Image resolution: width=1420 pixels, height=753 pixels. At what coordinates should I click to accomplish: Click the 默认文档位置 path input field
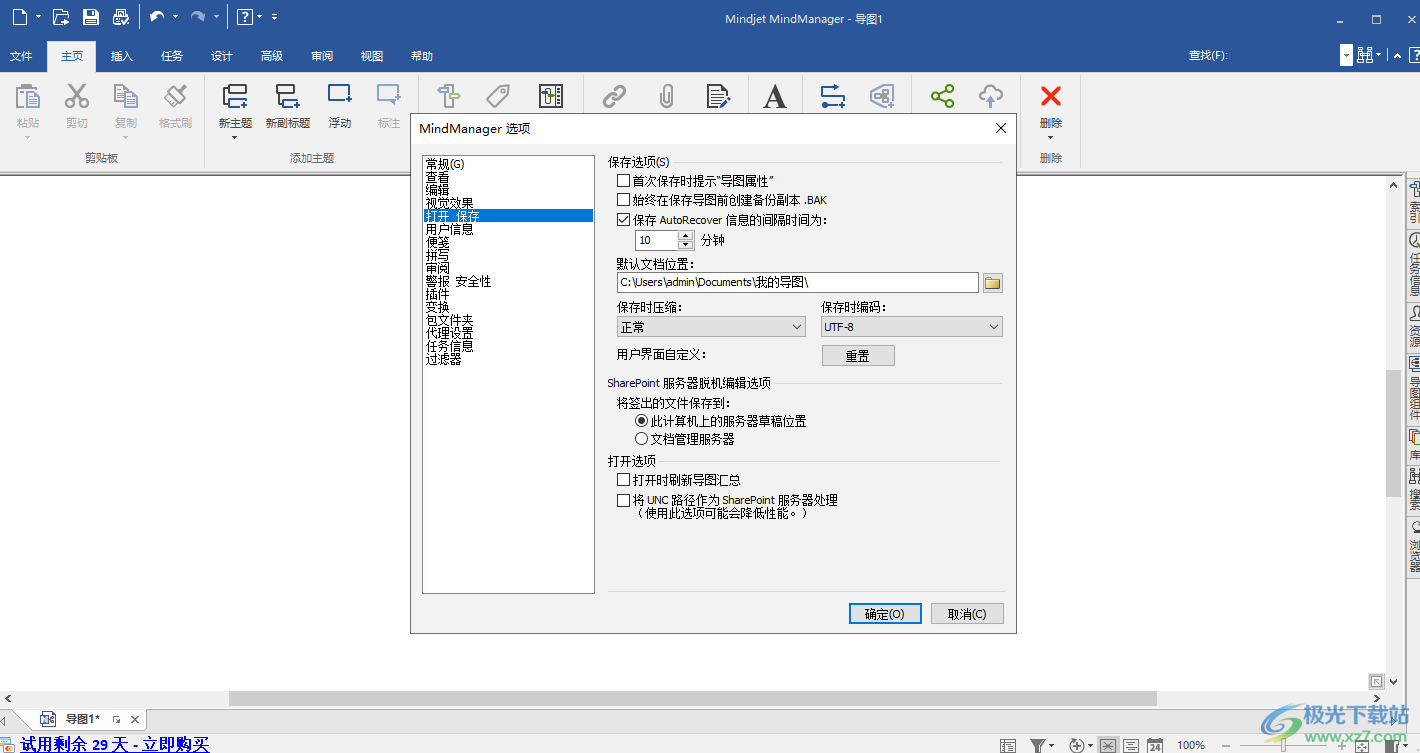pos(797,283)
